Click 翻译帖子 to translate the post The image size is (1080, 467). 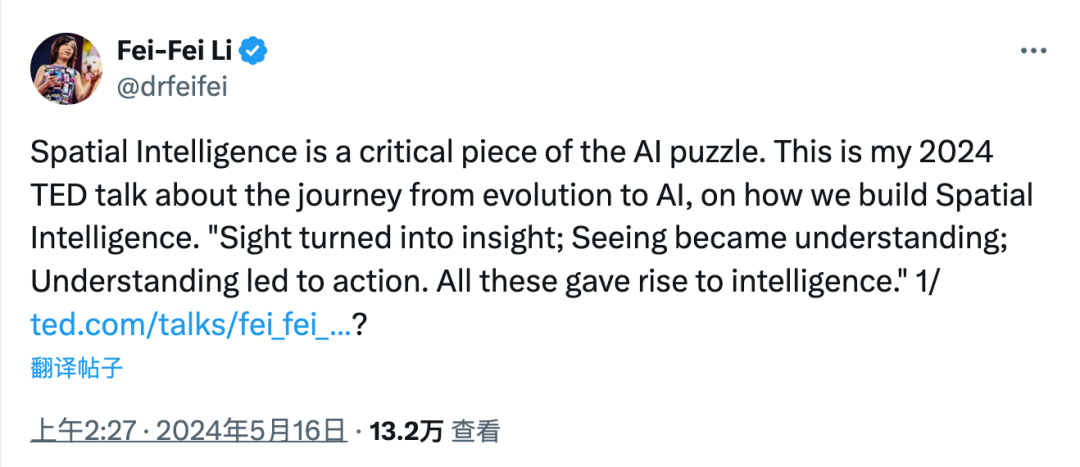(x=76, y=369)
